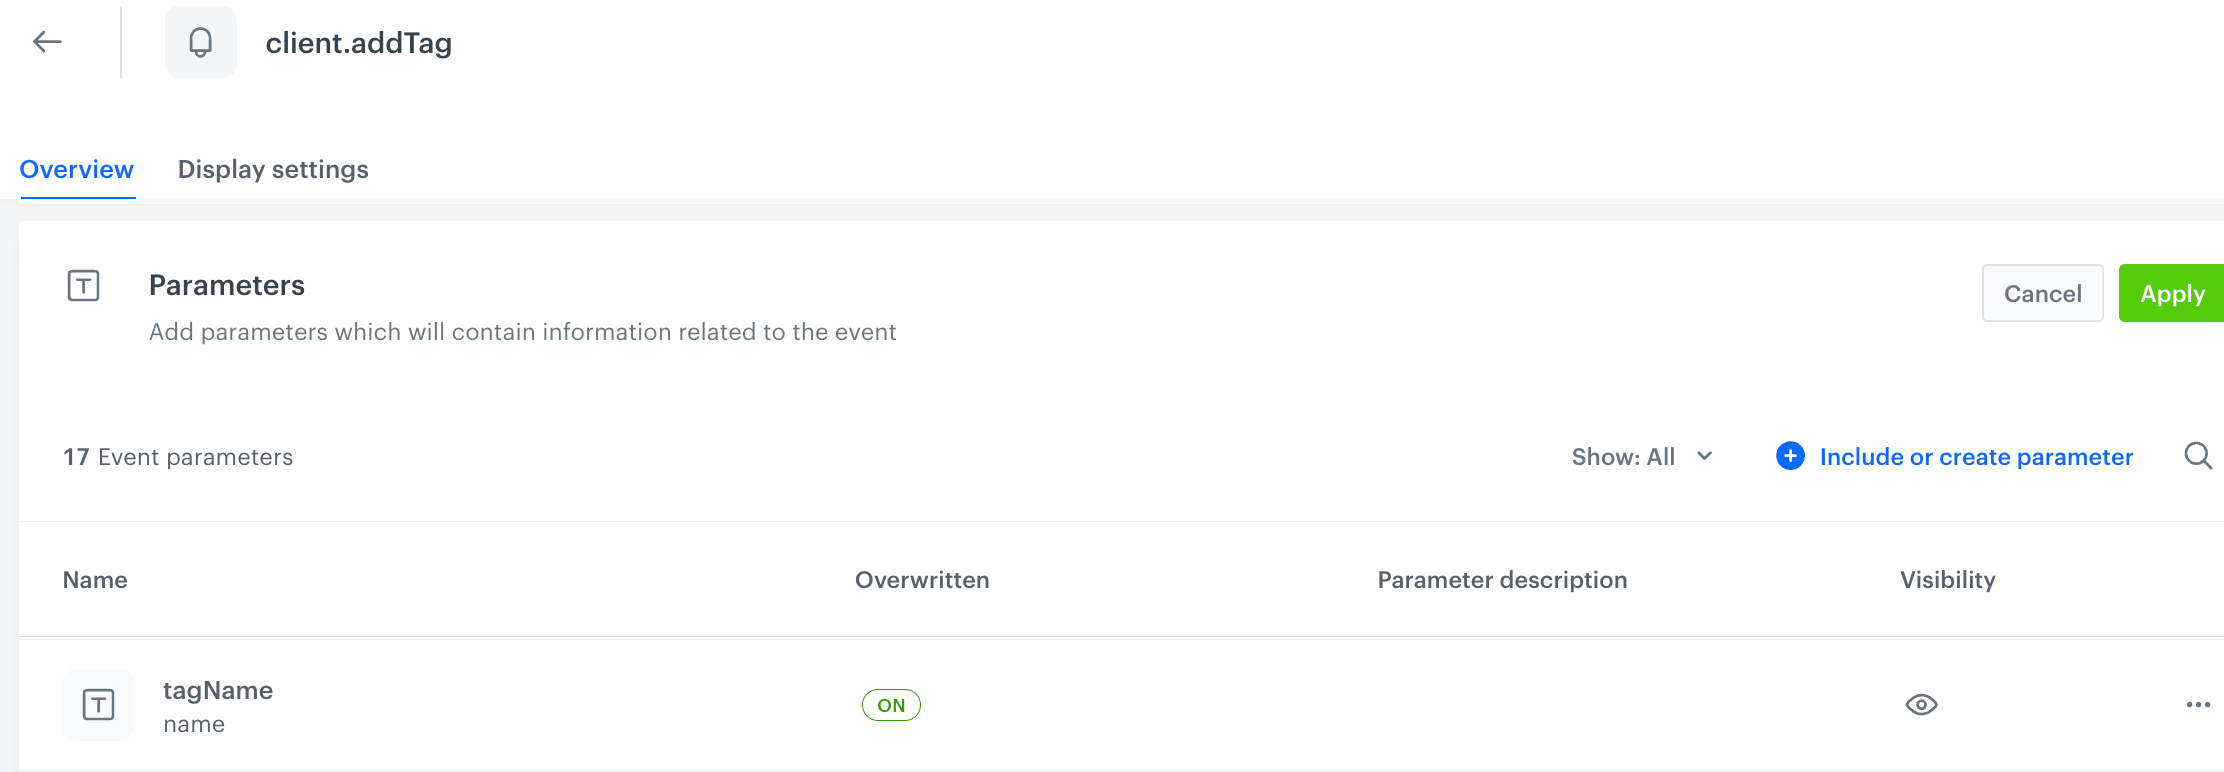Click the Name column header
The width and height of the screenshot is (2224, 772).
[95, 580]
